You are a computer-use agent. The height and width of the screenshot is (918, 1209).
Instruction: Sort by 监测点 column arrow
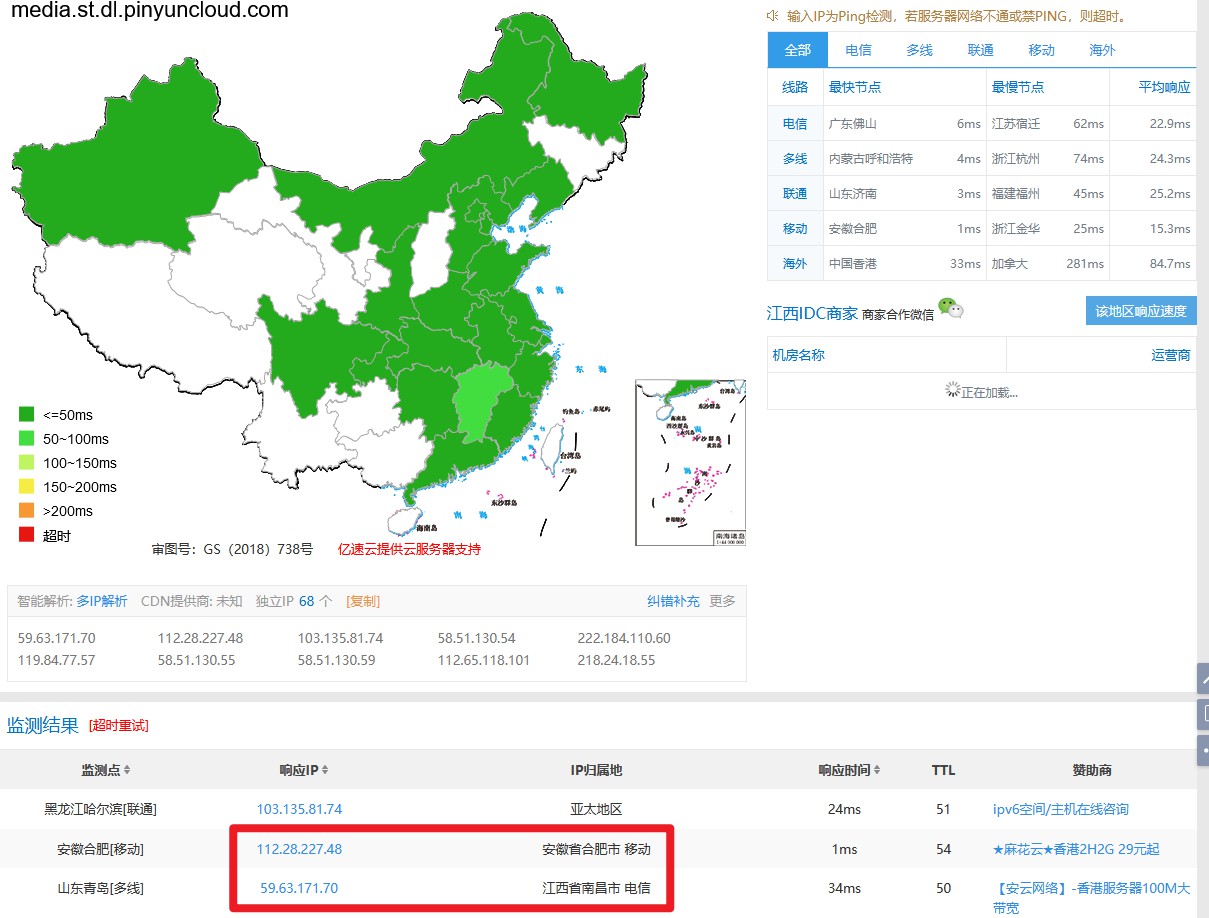click(x=127, y=770)
